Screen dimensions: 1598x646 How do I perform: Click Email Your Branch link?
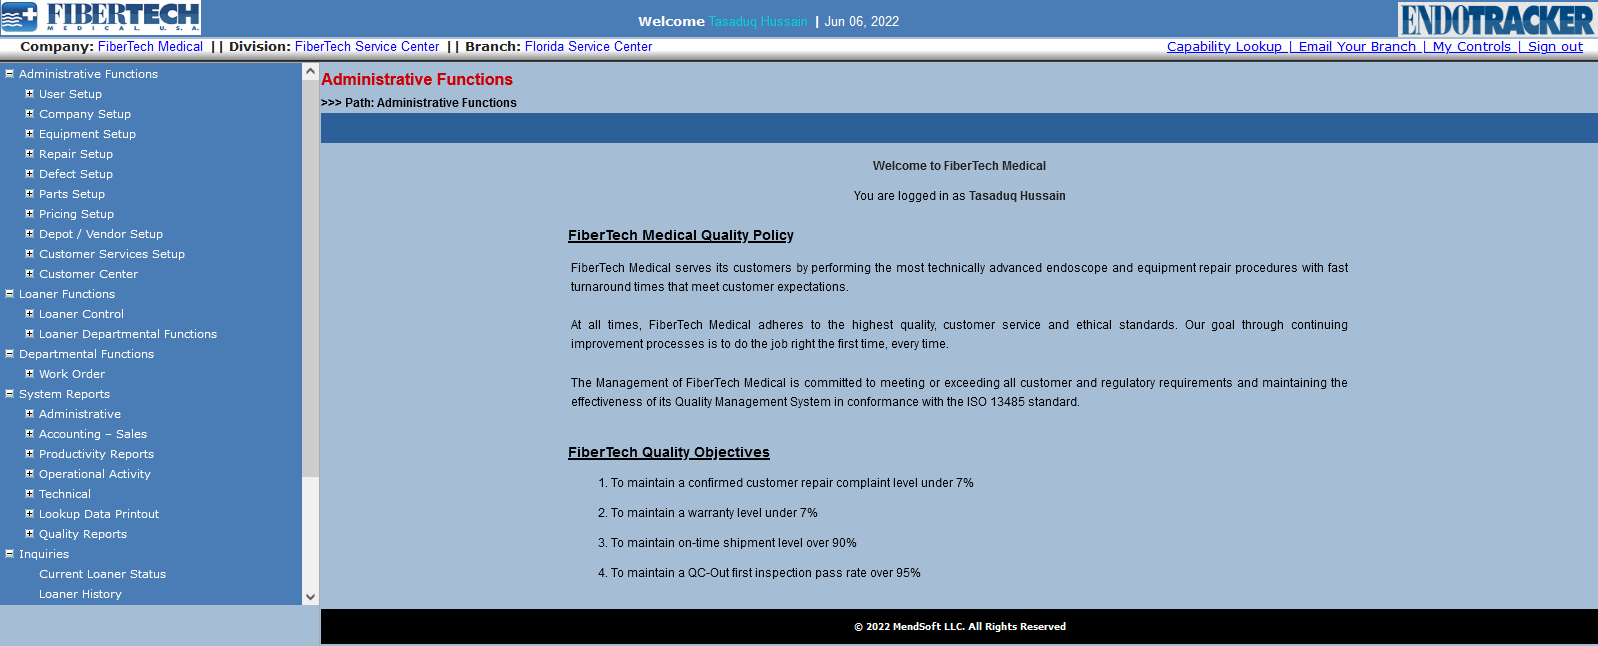tap(1357, 47)
